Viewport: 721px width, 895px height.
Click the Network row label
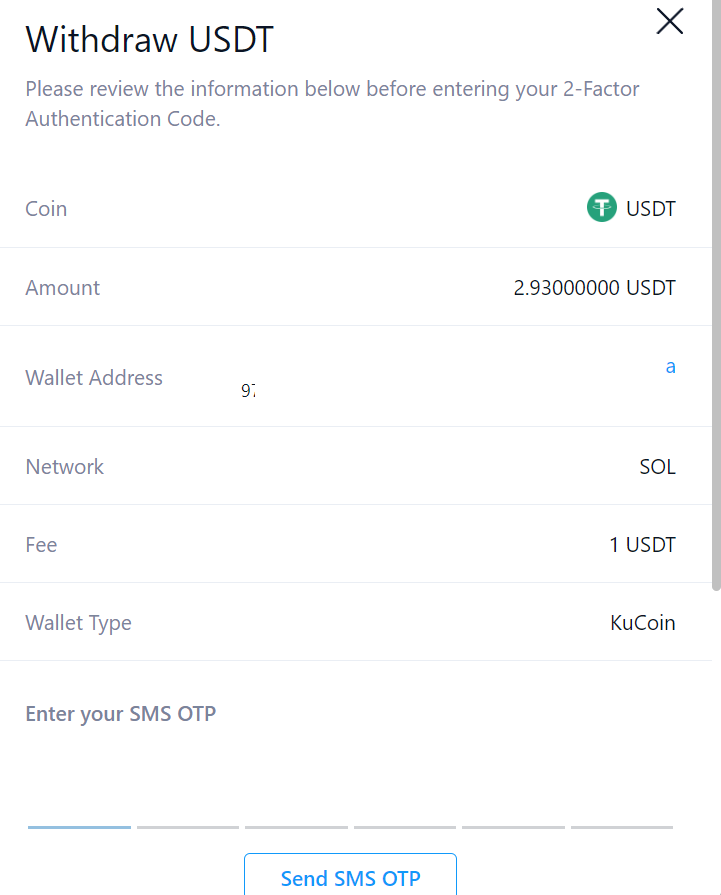tap(64, 467)
